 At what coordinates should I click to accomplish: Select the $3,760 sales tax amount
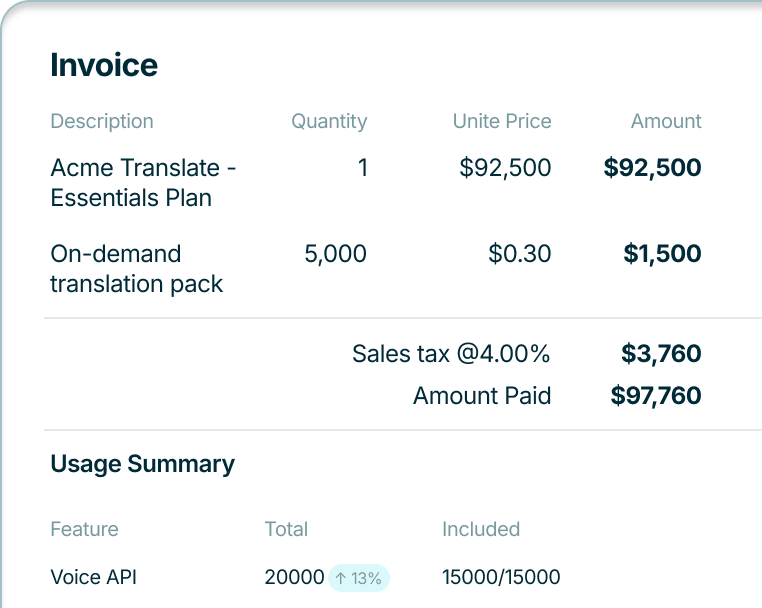coord(661,353)
